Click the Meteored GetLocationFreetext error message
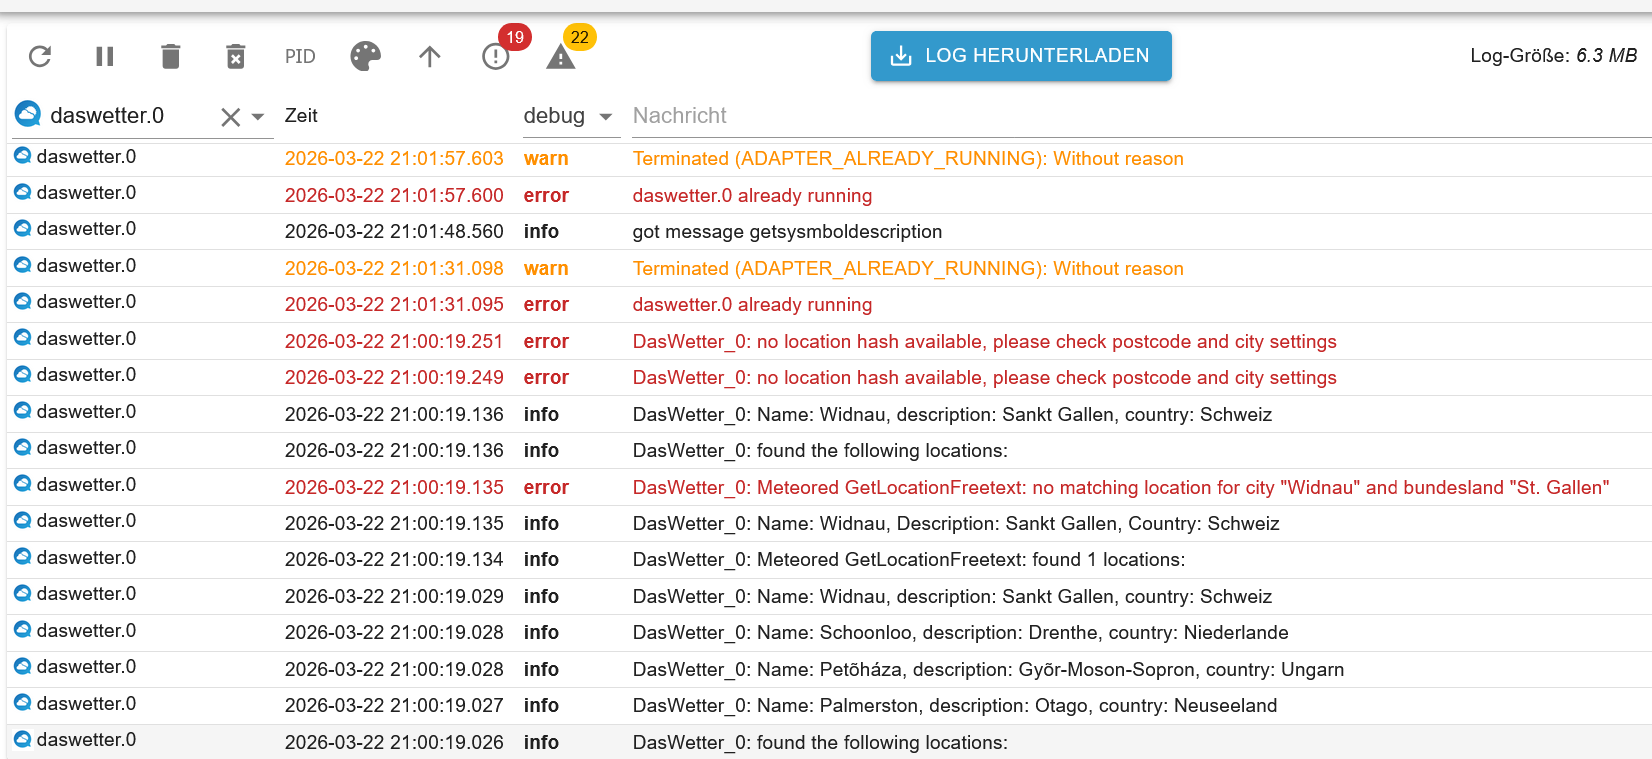1652x759 pixels. pyautogui.click(x=1121, y=488)
